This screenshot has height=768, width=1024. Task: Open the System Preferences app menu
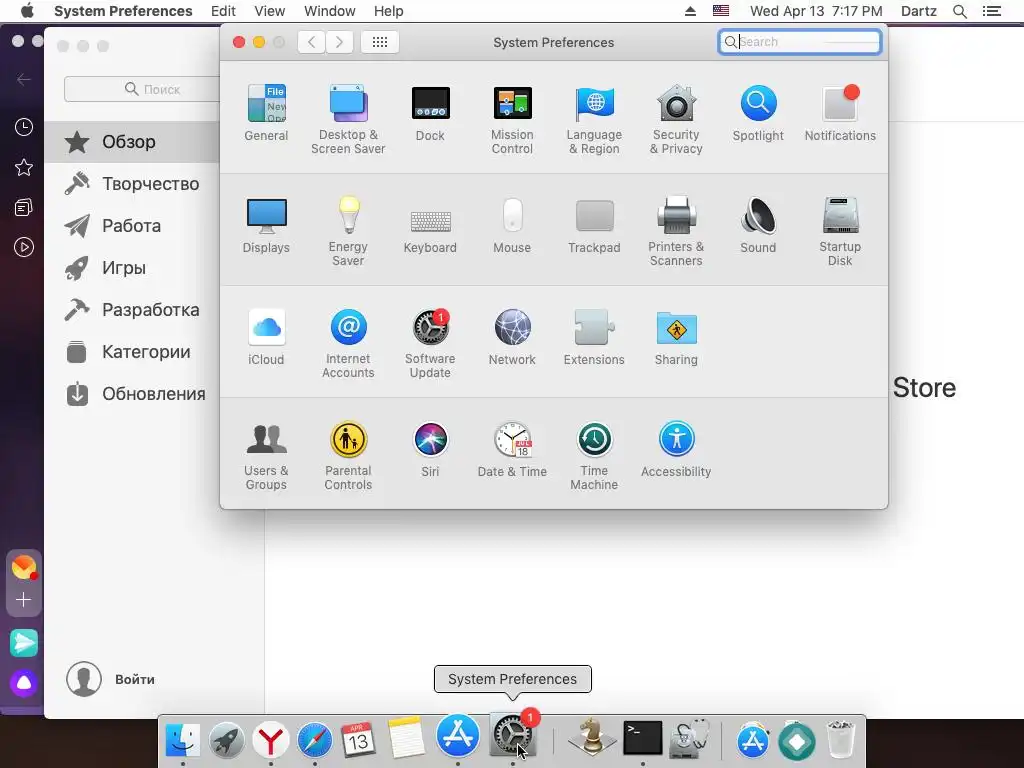(123, 11)
